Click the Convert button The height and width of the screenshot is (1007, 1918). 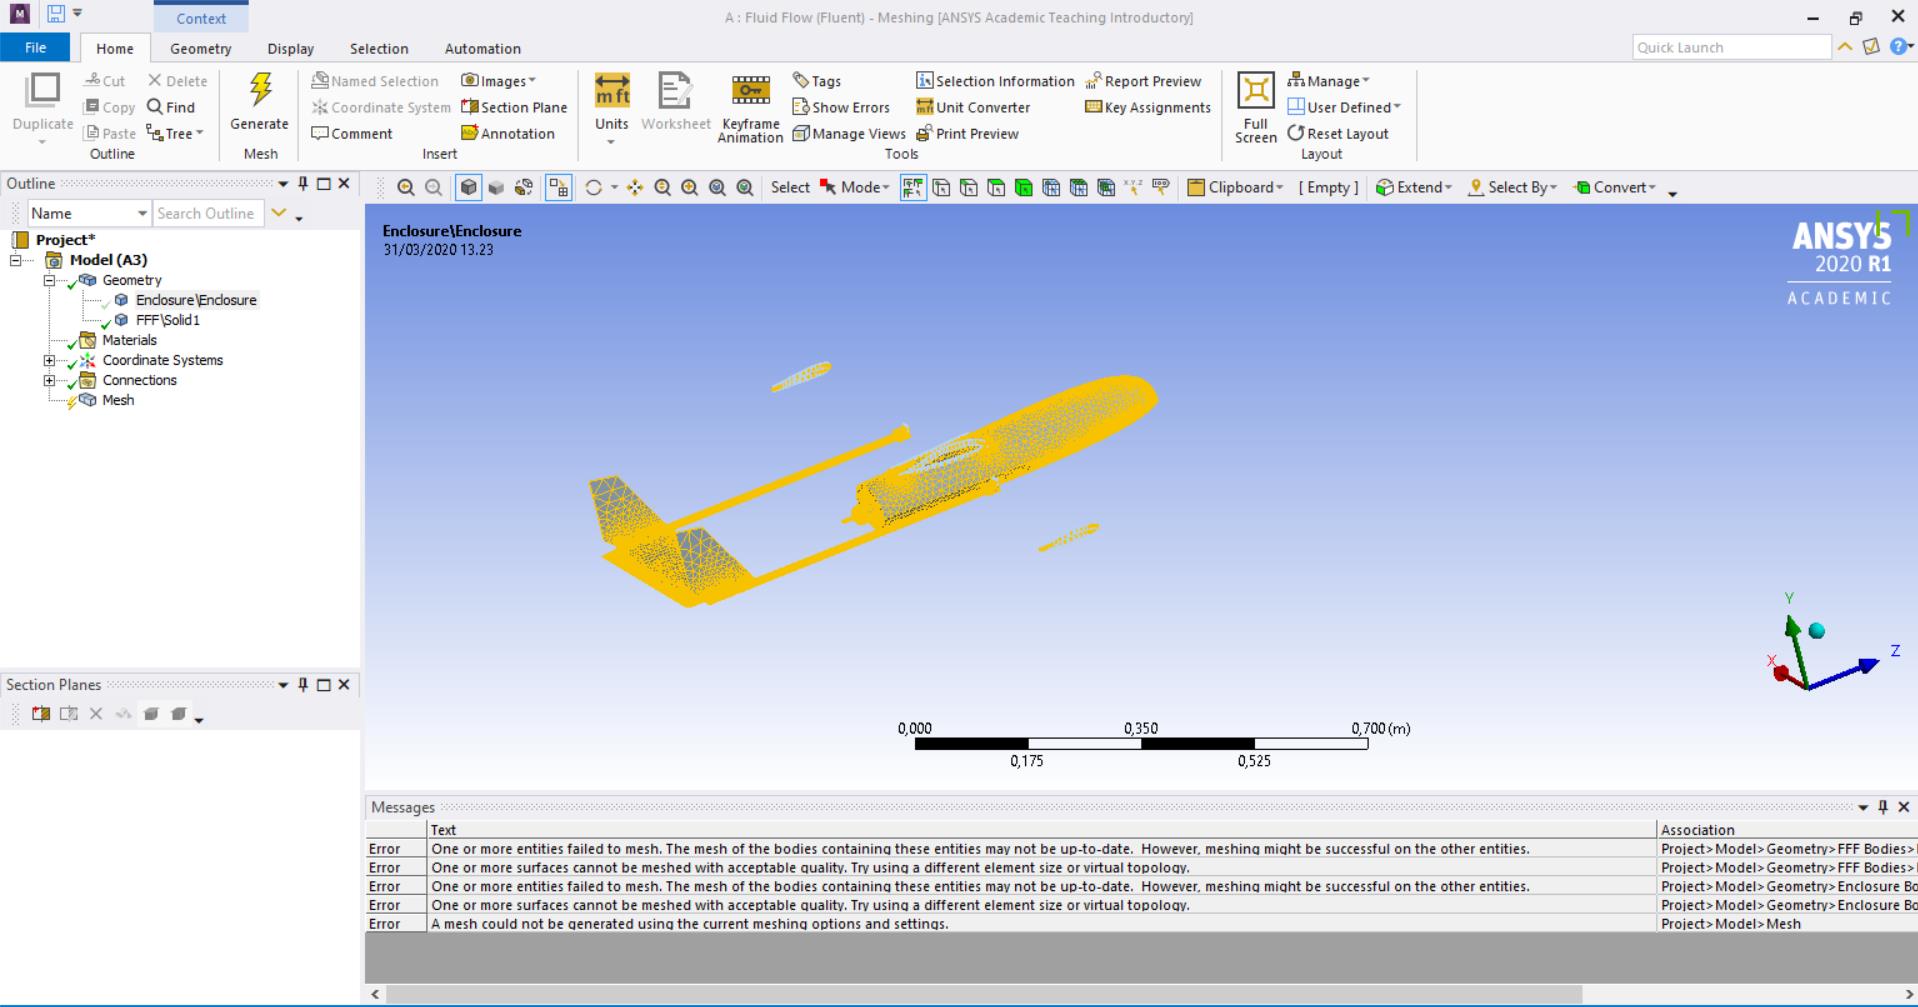[1615, 187]
